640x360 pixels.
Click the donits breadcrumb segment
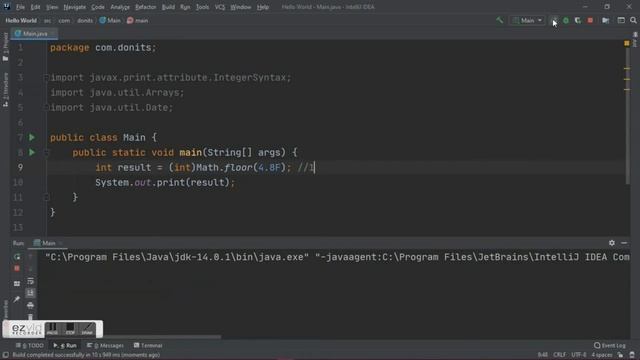[85, 20]
